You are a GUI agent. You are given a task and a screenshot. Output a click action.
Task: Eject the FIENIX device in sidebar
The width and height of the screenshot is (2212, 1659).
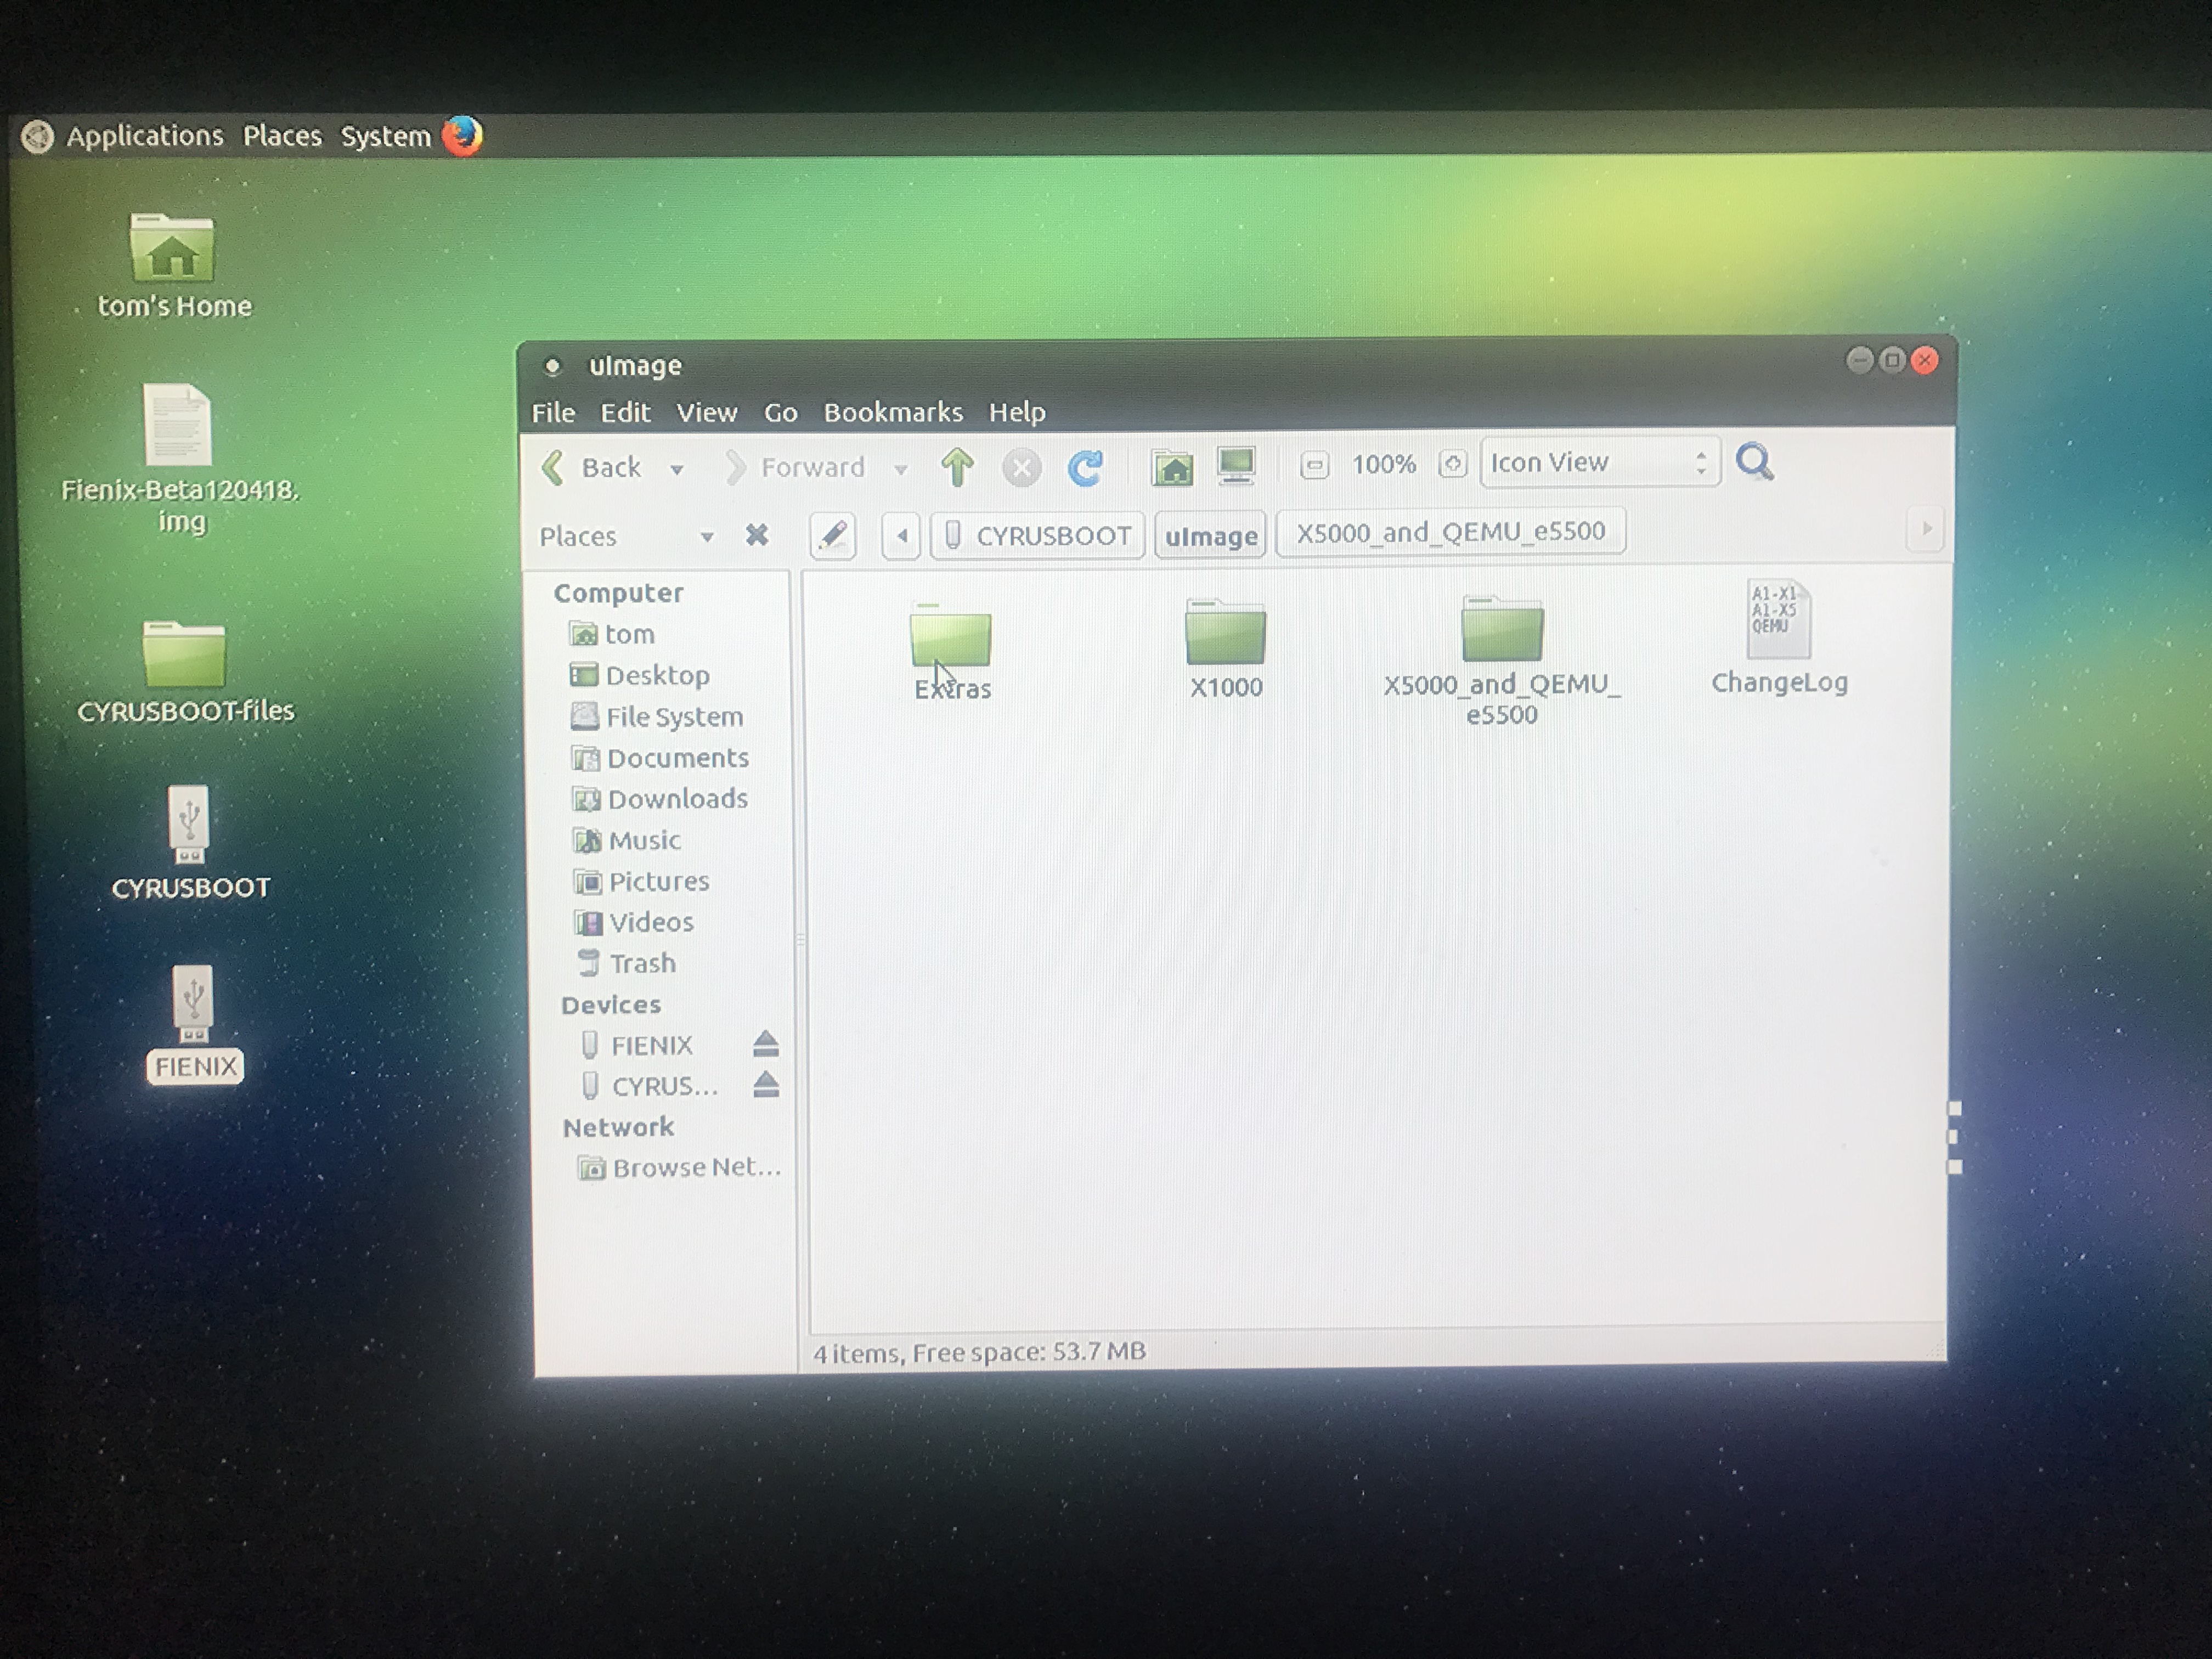pos(765,1044)
